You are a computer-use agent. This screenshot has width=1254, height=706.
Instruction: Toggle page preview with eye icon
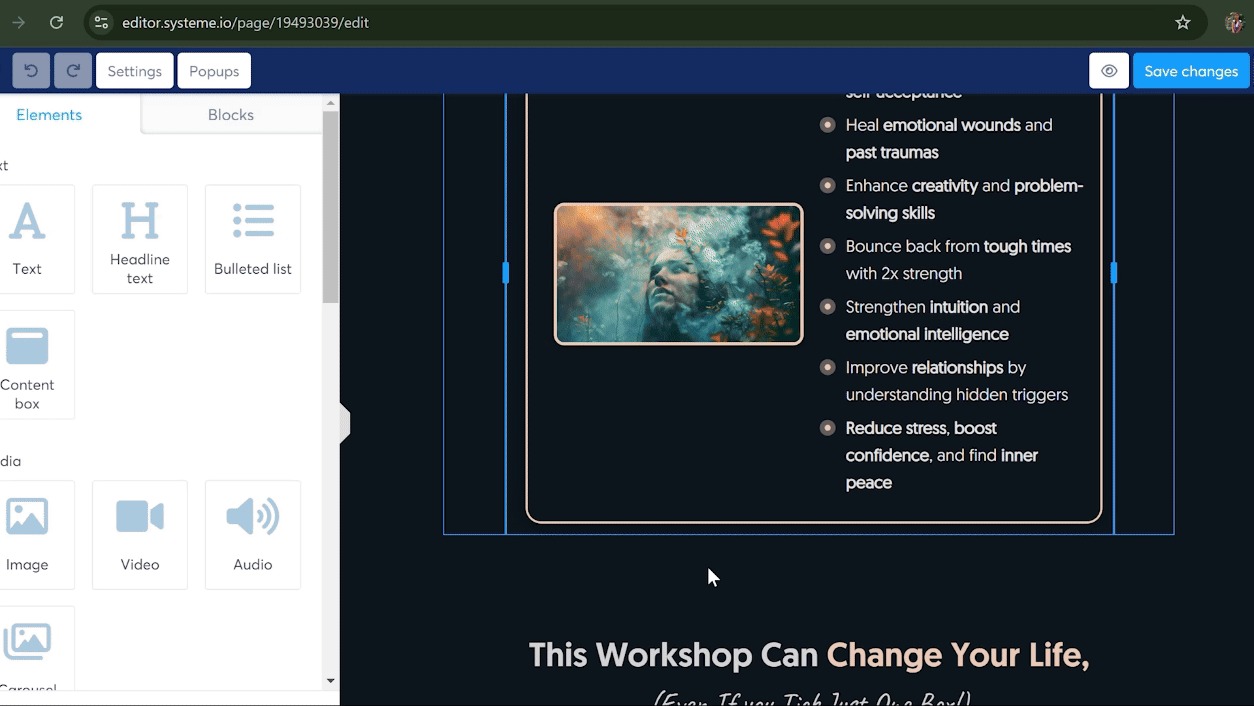[x=1109, y=71]
